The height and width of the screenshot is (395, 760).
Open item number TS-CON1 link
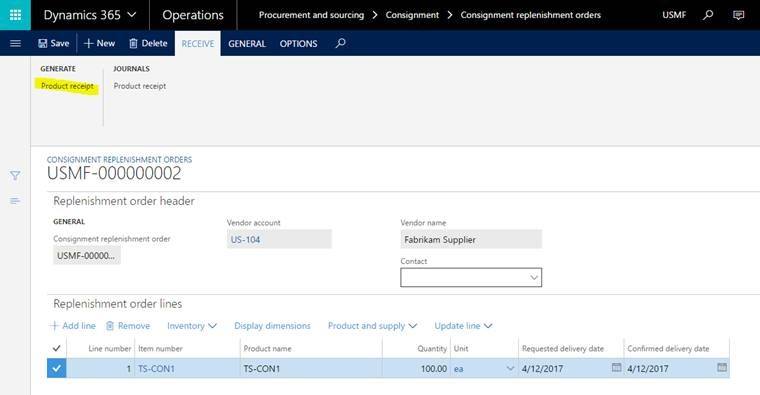156,369
